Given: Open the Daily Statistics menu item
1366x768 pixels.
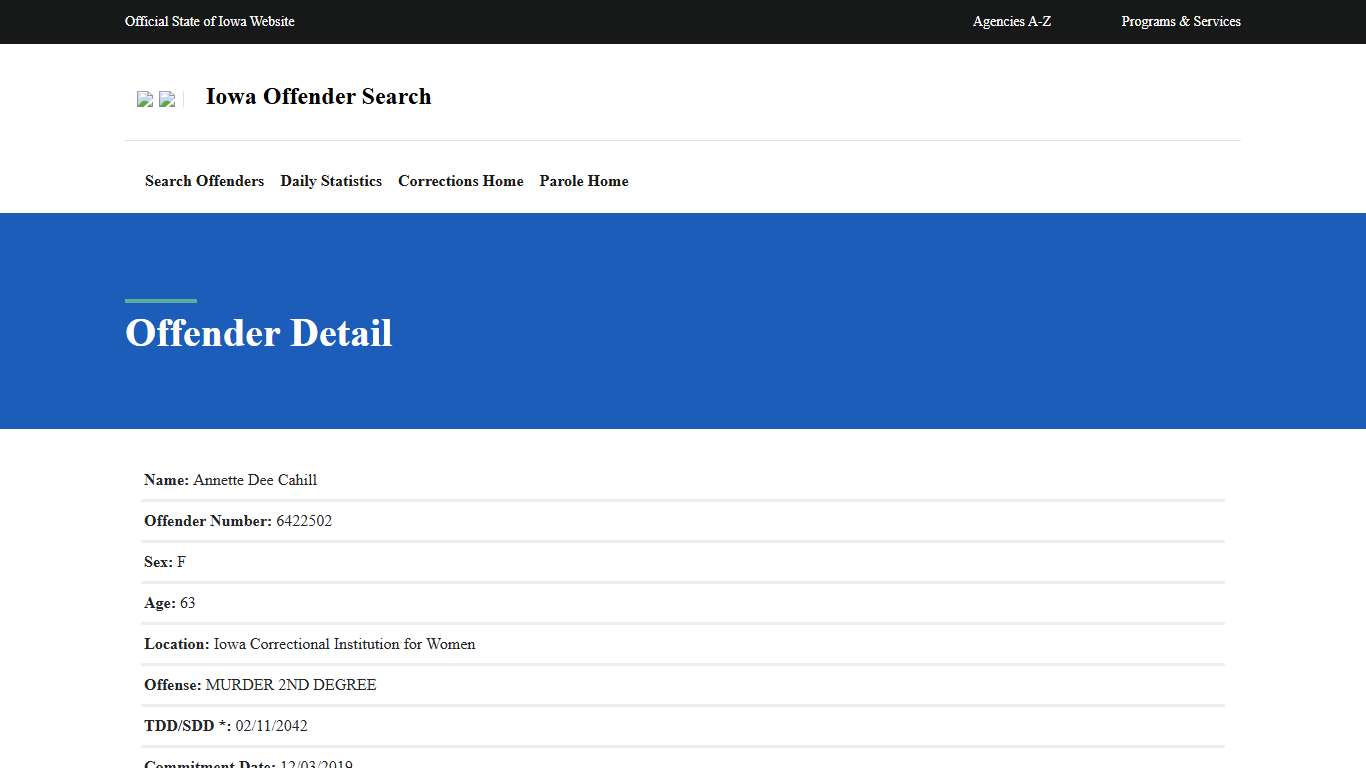Looking at the screenshot, I should (x=331, y=181).
